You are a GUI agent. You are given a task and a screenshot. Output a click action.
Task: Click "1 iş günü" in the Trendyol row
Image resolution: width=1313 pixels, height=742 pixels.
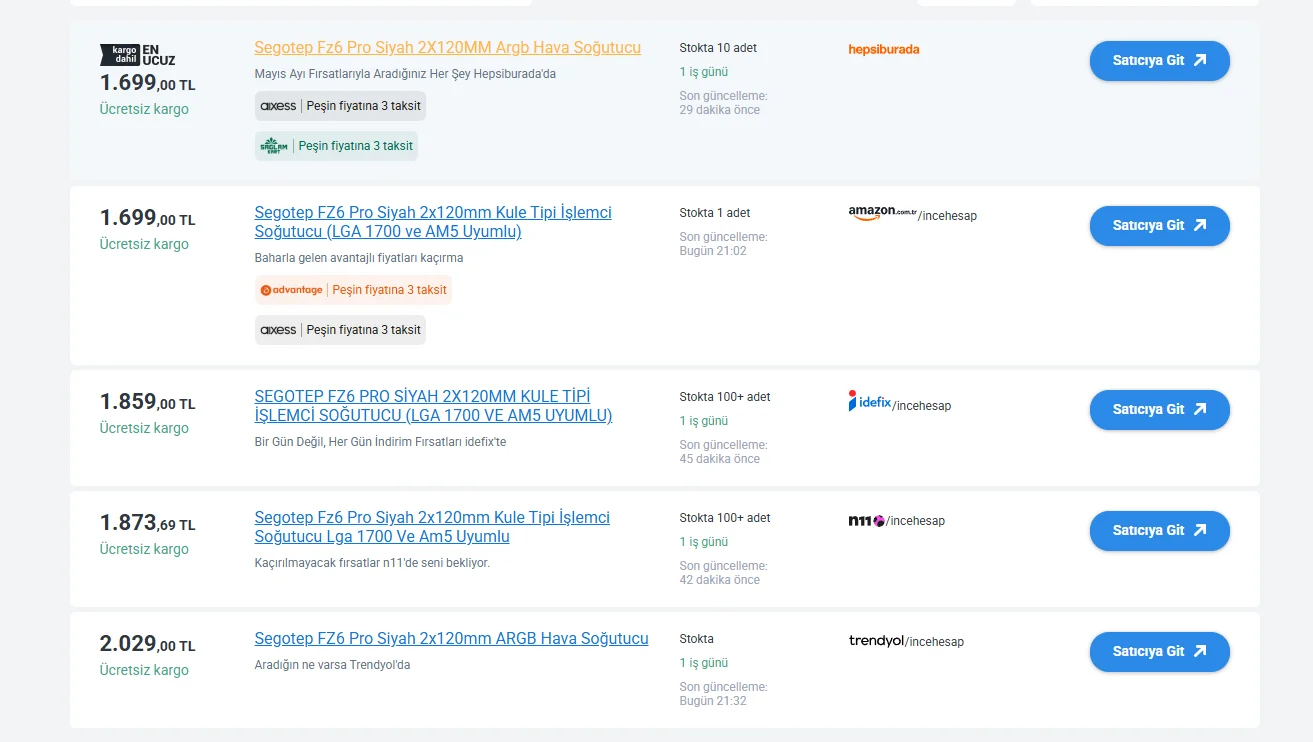[x=704, y=663]
